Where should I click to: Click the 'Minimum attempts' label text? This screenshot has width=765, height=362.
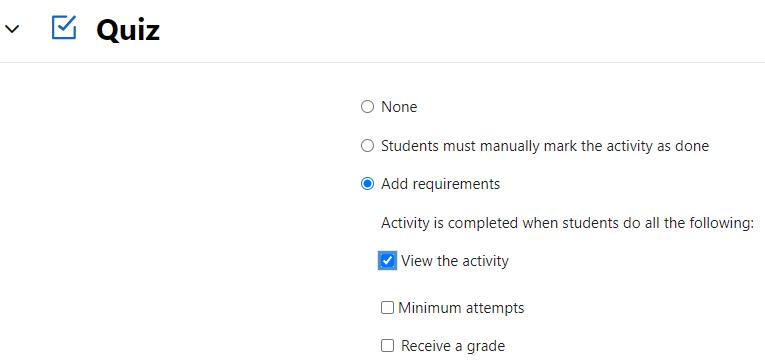pyautogui.click(x=461, y=308)
